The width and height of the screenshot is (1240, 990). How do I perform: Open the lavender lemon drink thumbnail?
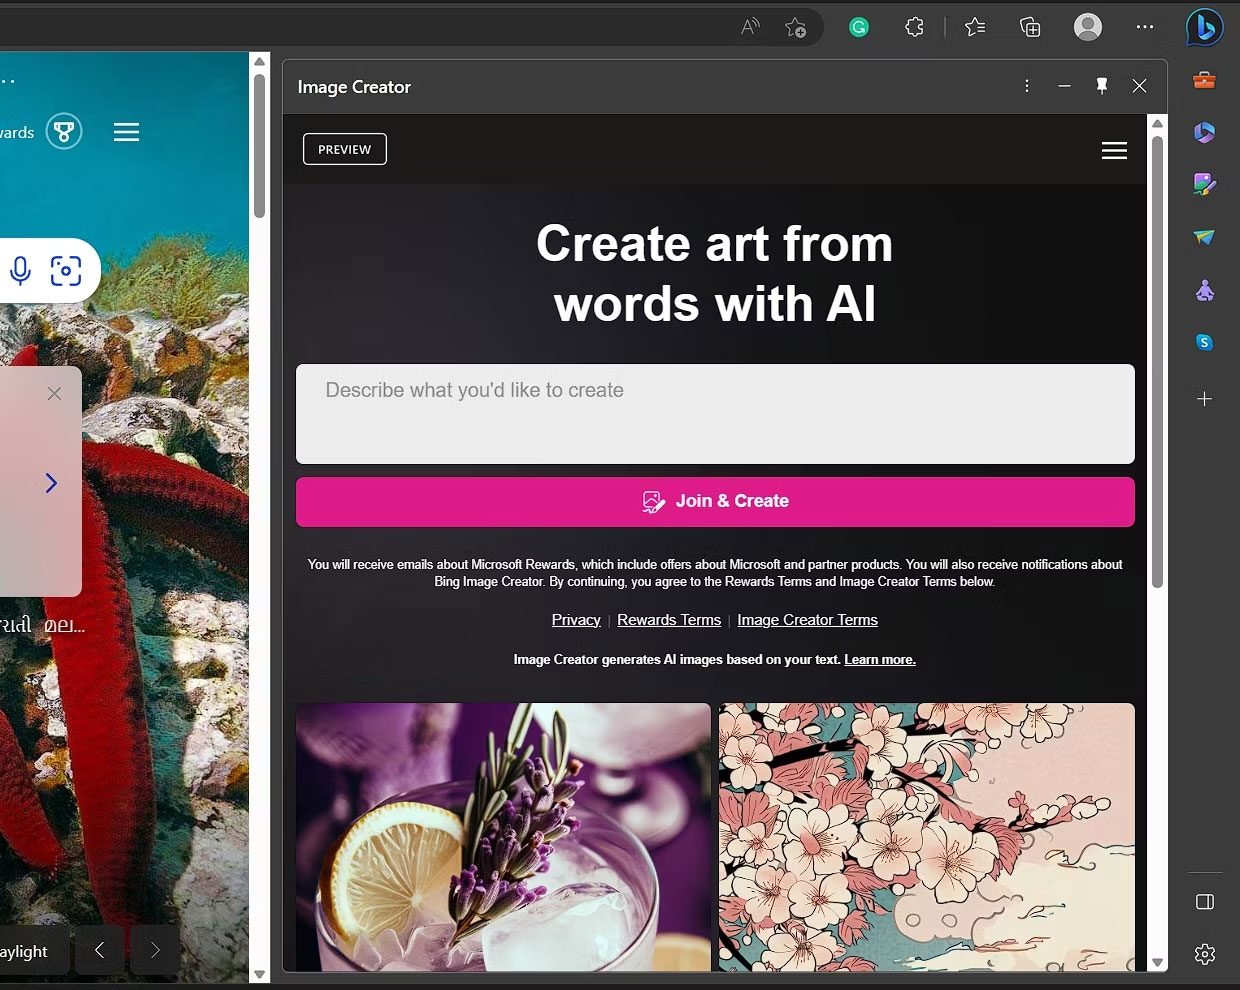(503, 837)
